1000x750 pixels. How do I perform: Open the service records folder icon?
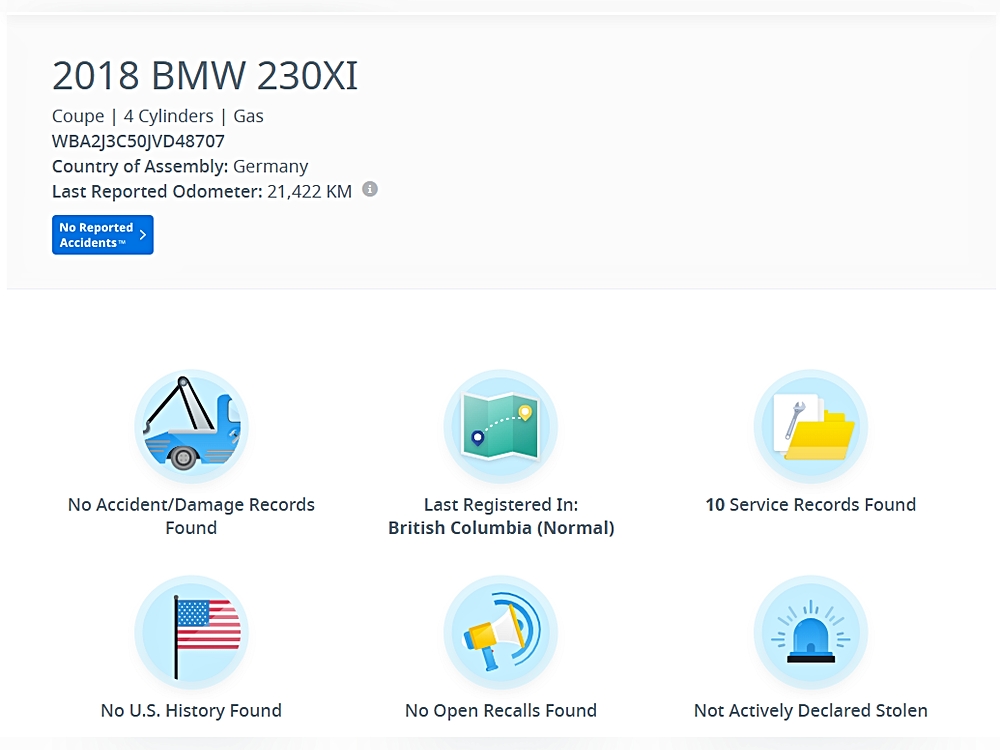tap(810, 427)
